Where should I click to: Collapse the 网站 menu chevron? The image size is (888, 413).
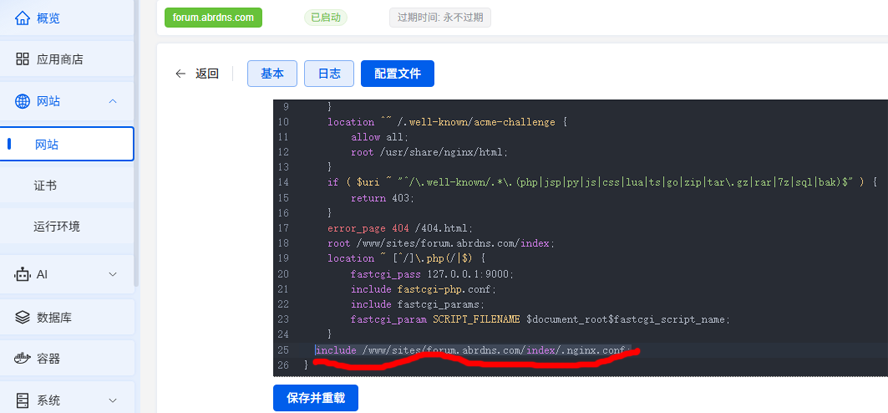click(113, 101)
